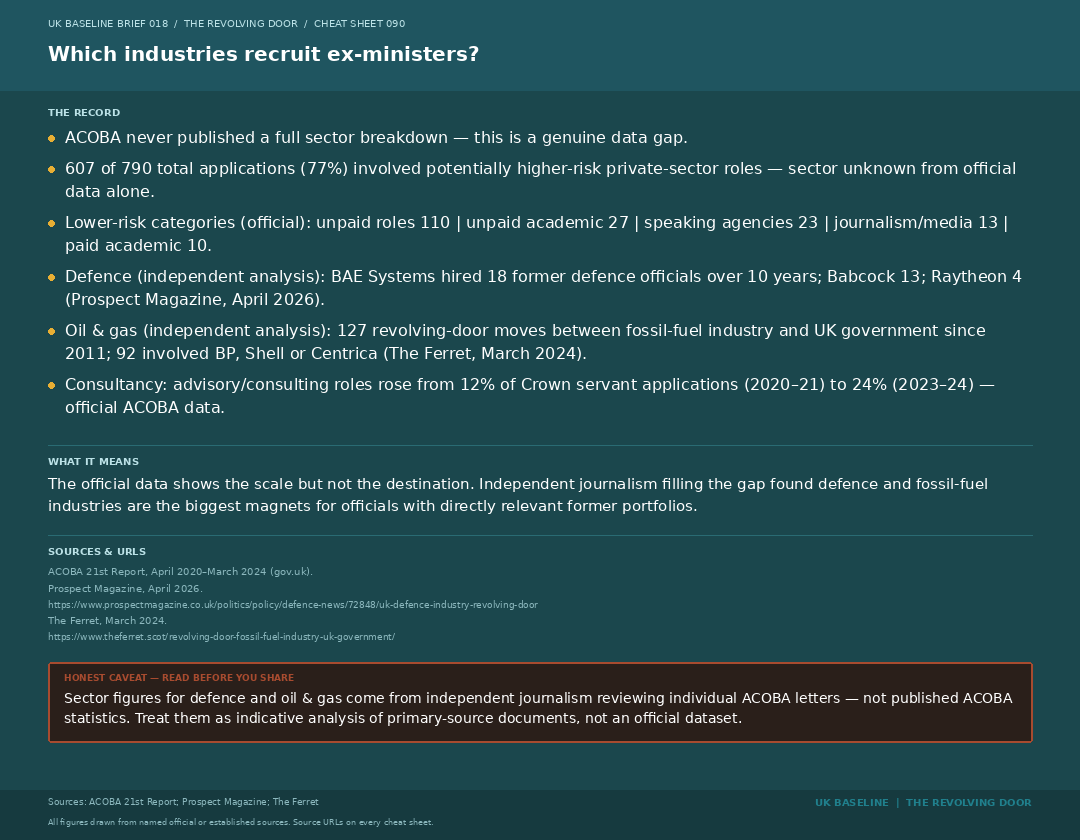The image size is (1080, 840).
Task: Select the Defence BAE Systems bullet
Action: (543, 288)
